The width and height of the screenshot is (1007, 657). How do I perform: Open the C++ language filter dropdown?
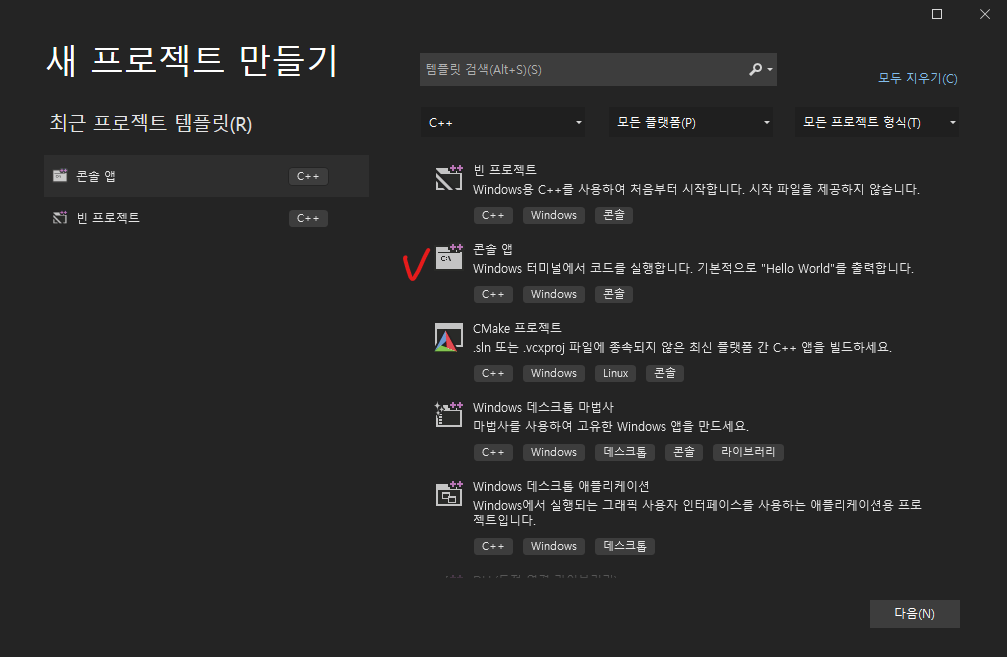pos(503,122)
